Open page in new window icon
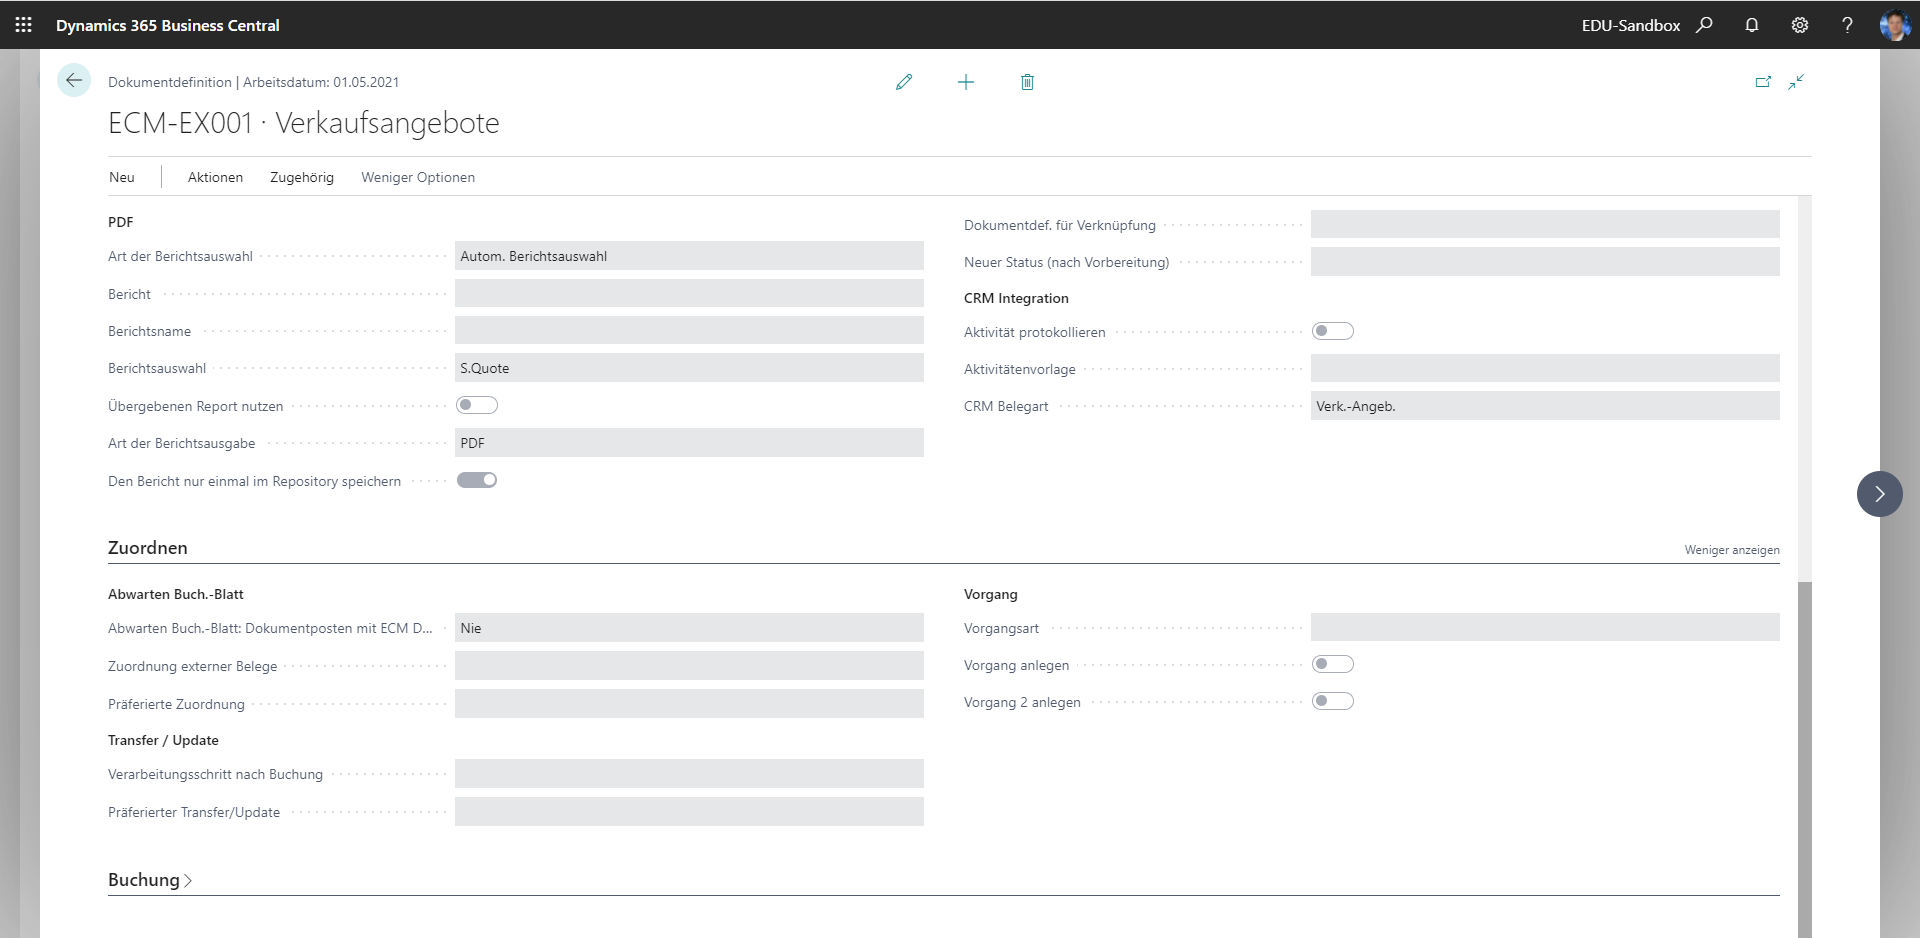This screenshot has height=938, width=1920. point(1763,82)
